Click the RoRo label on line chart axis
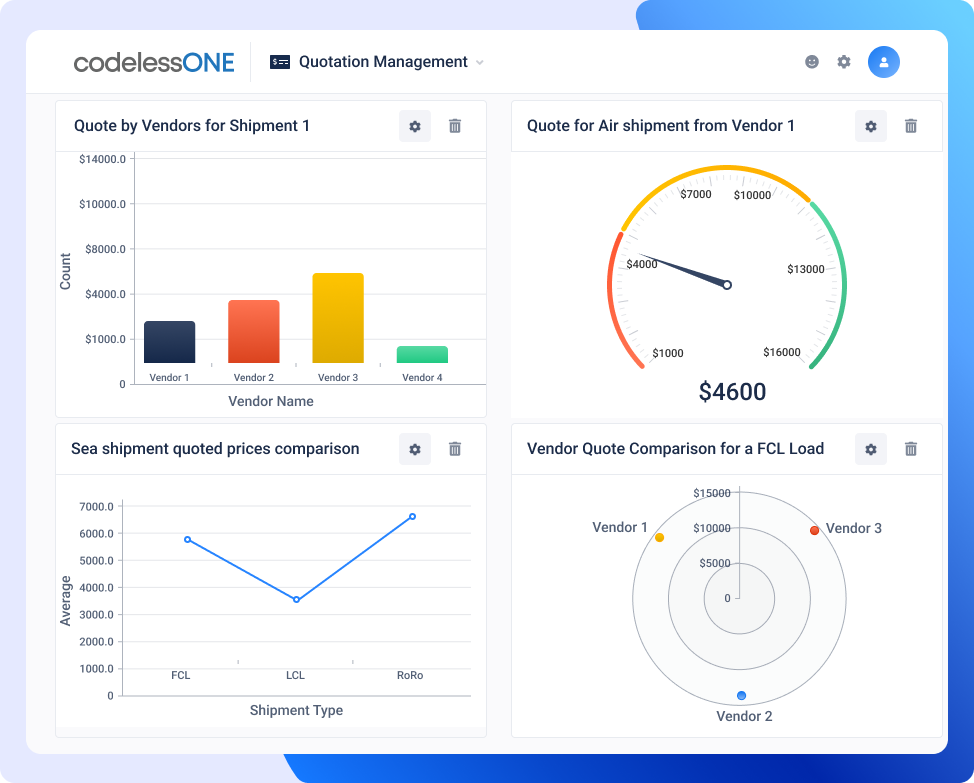Screen dimensions: 974x783 [410, 676]
